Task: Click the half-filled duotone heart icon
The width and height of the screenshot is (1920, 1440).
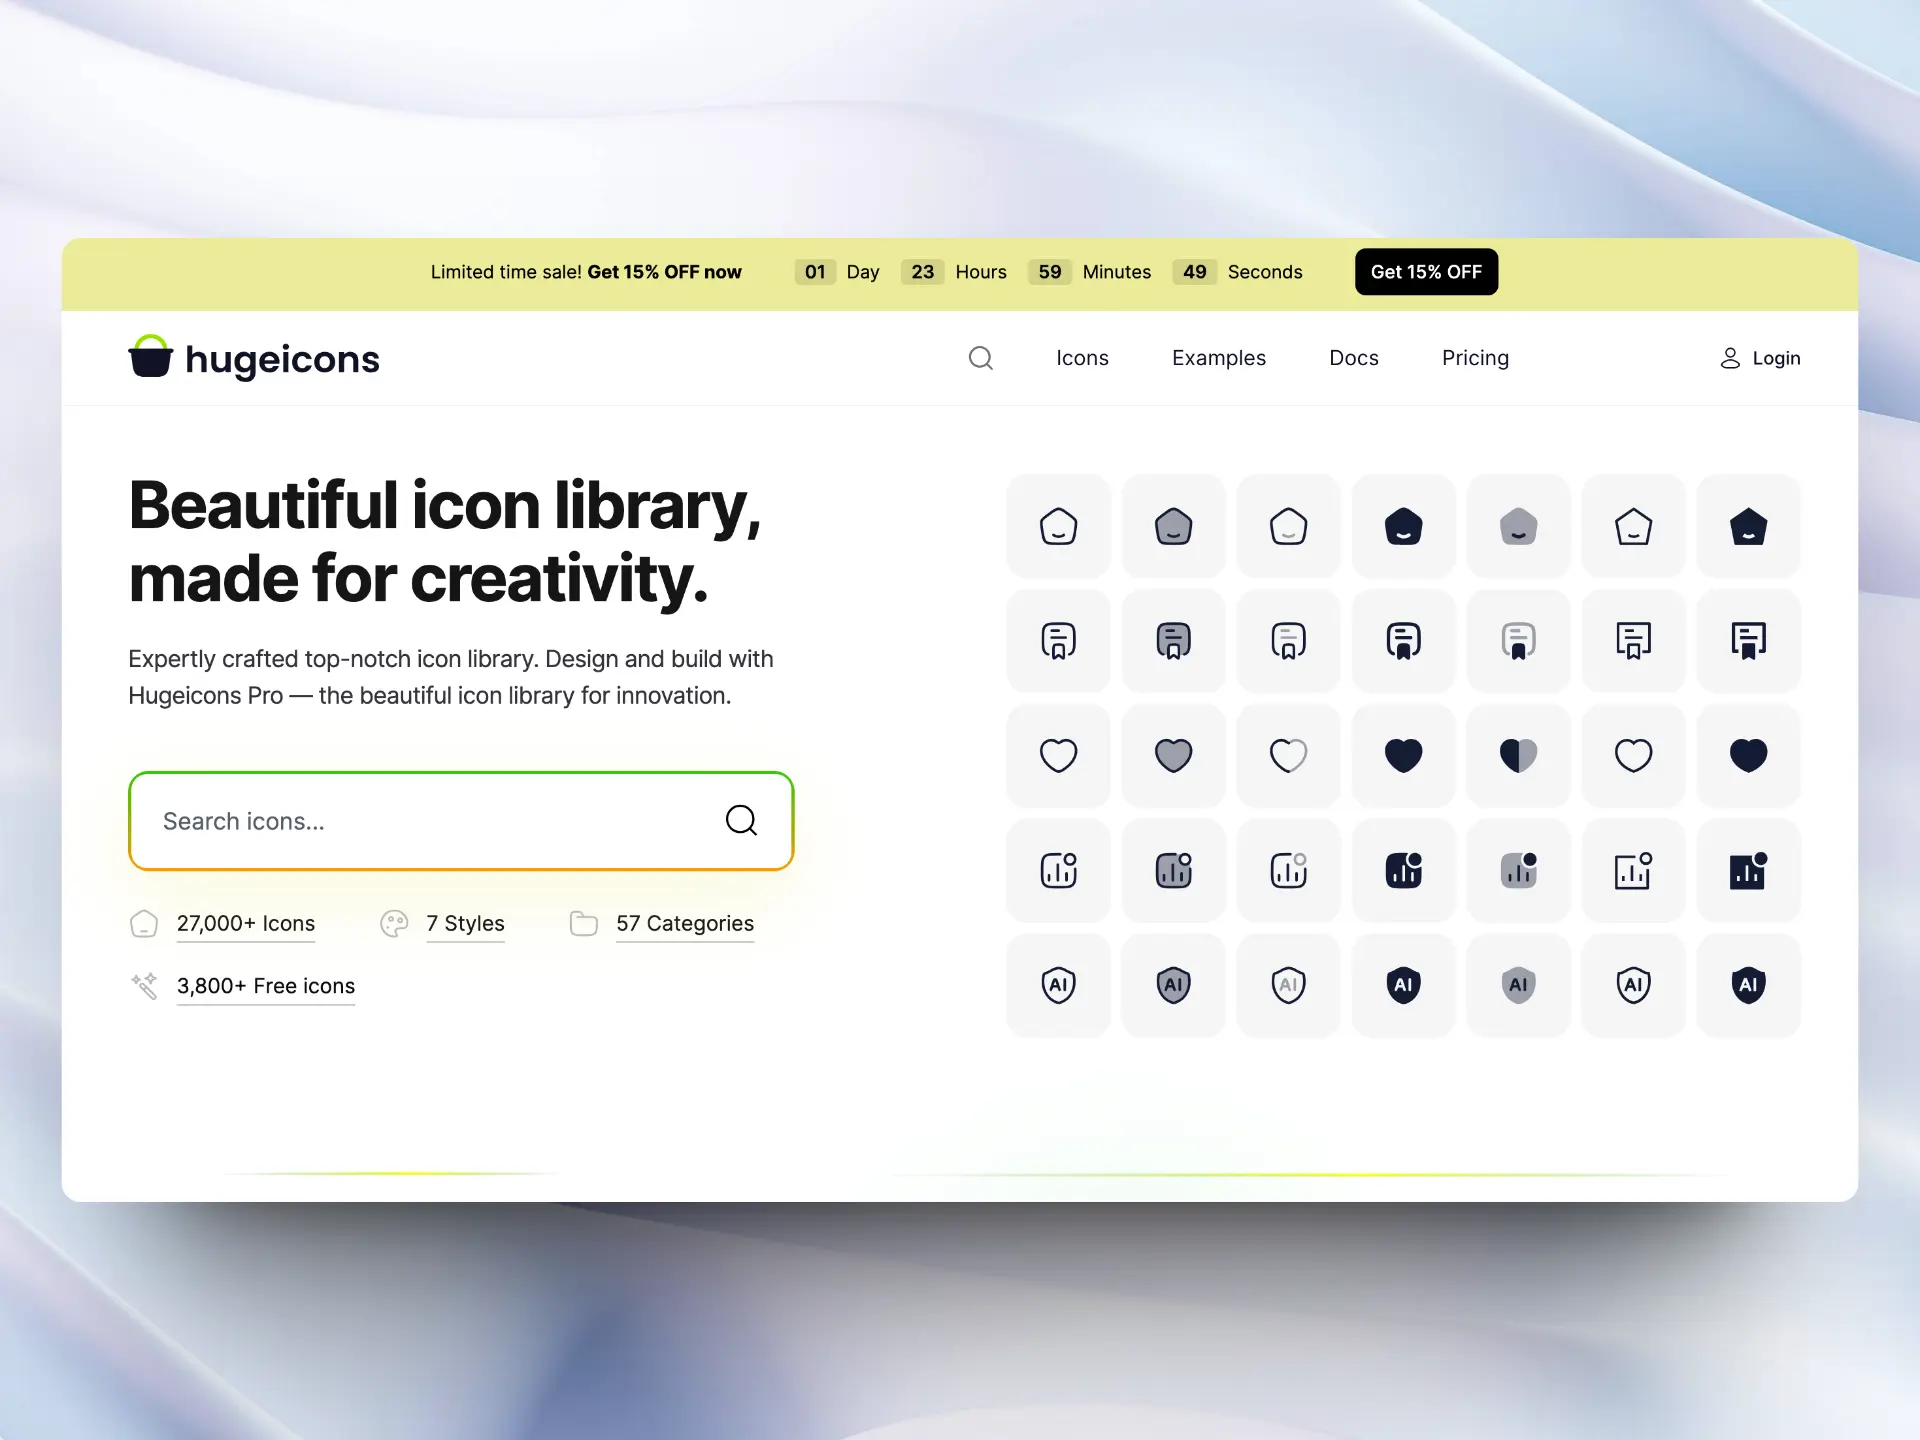Action: 1517,755
